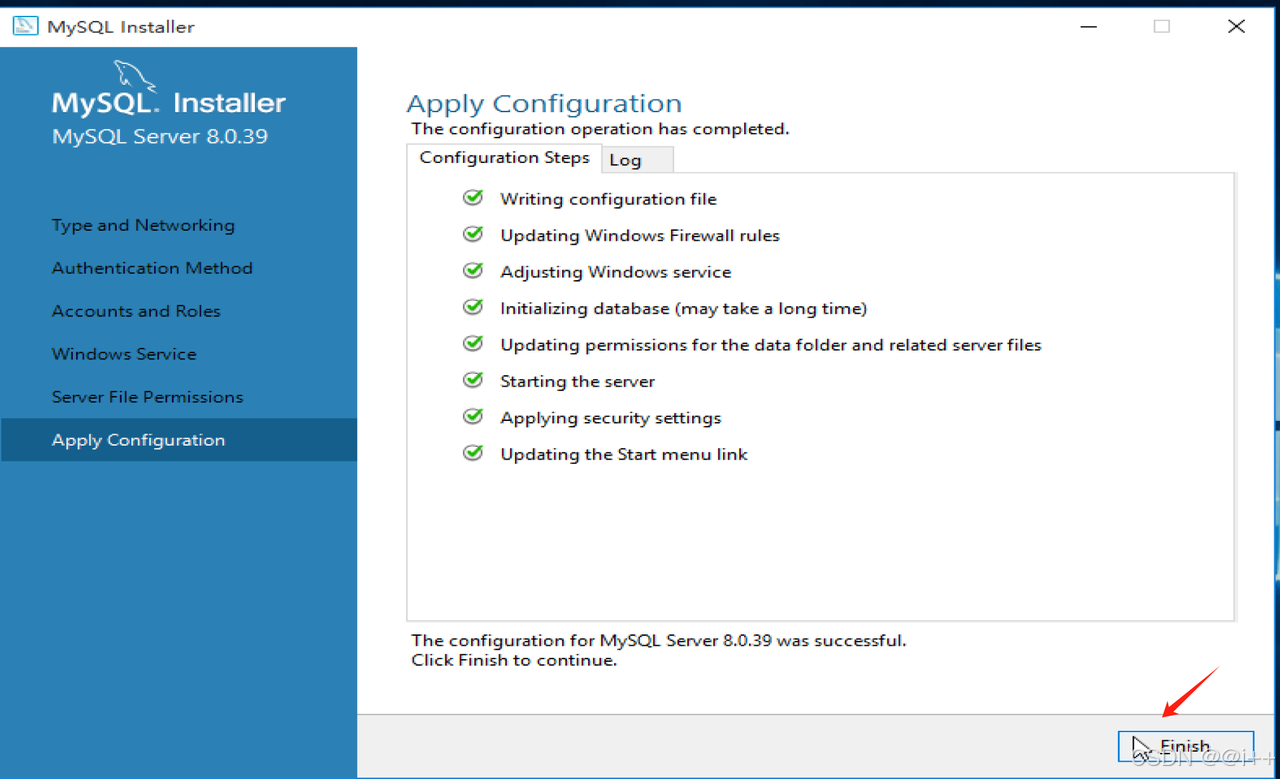Click 'configuration for MySQL Server 8.0.39 was successful' message
Screen dimensions: 1280x779
click(x=658, y=640)
